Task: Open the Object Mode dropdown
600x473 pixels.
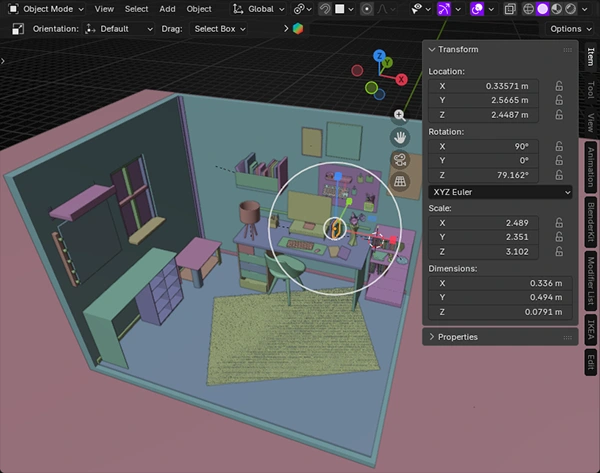Action: (x=46, y=9)
